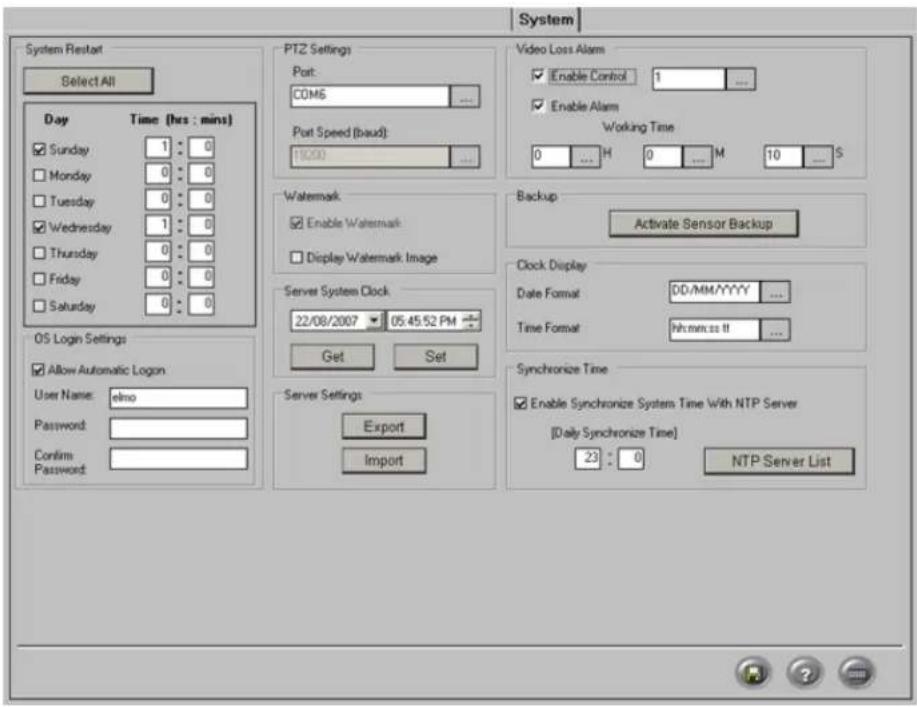The width and height of the screenshot is (917, 707).
Task: Export the server settings
Action: [384, 426]
